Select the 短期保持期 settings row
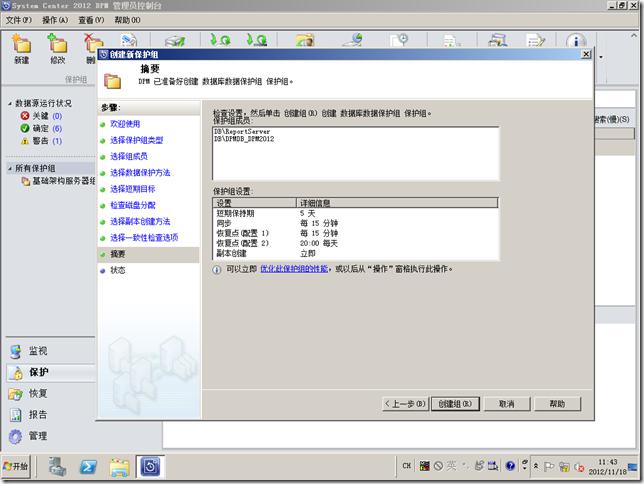 tap(355, 214)
